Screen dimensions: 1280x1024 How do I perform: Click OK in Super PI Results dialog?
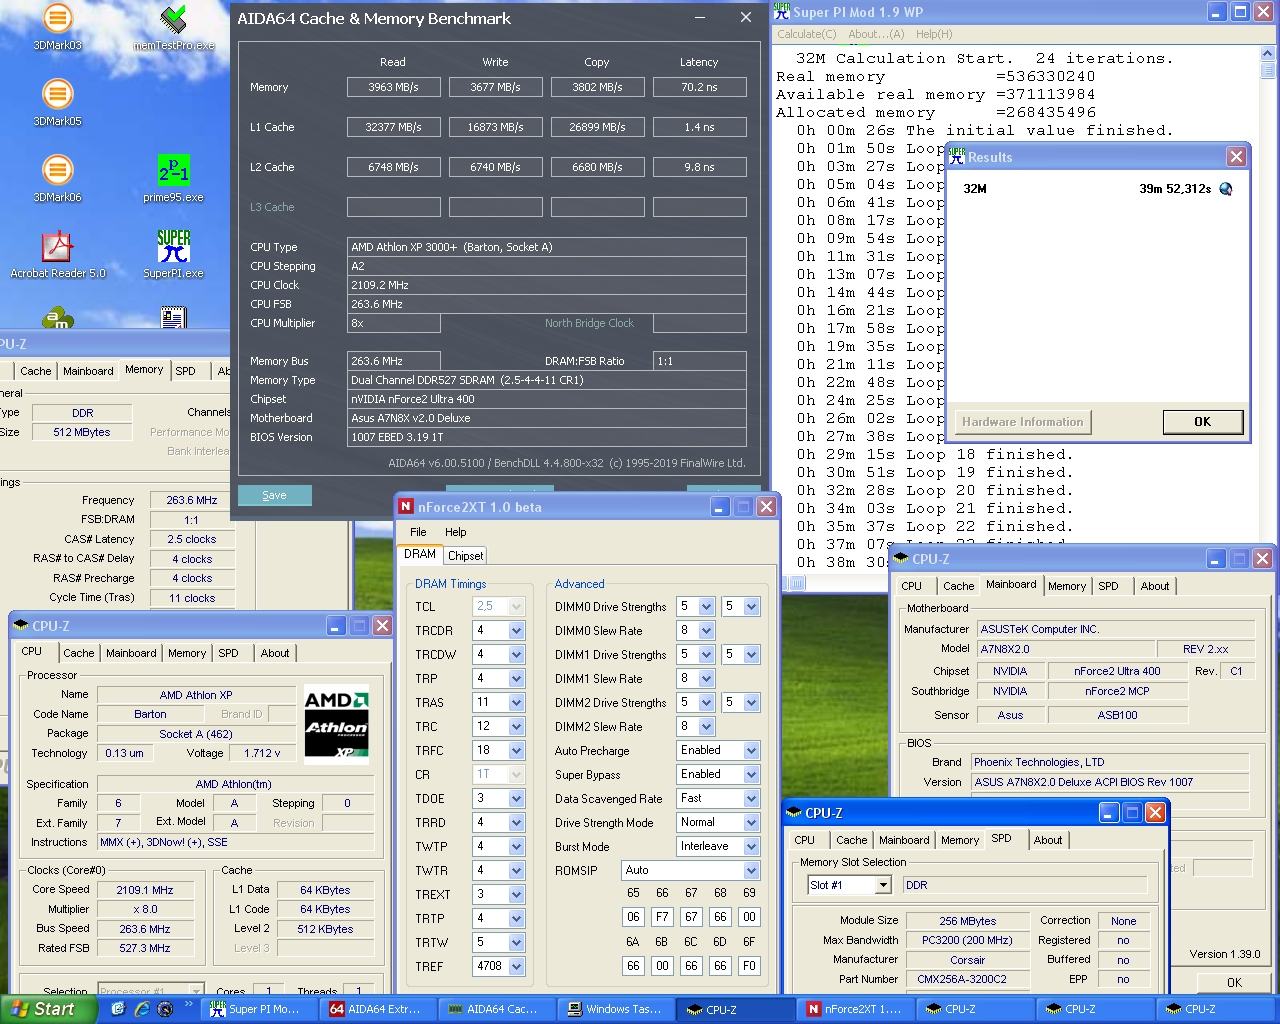tap(1202, 422)
